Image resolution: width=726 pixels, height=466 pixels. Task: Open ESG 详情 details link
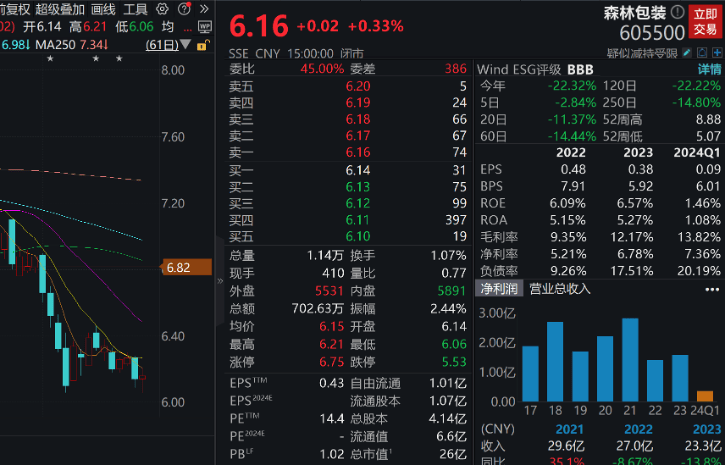point(709,70)
